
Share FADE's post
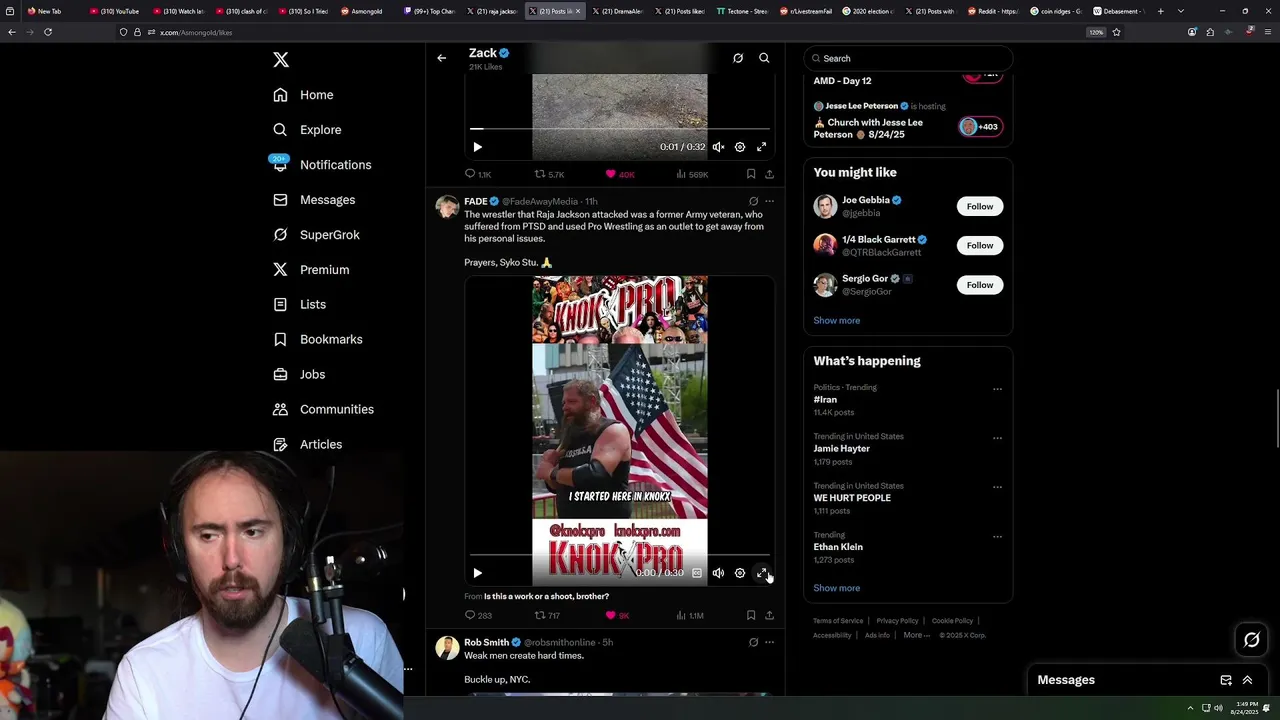click(769, 615)
